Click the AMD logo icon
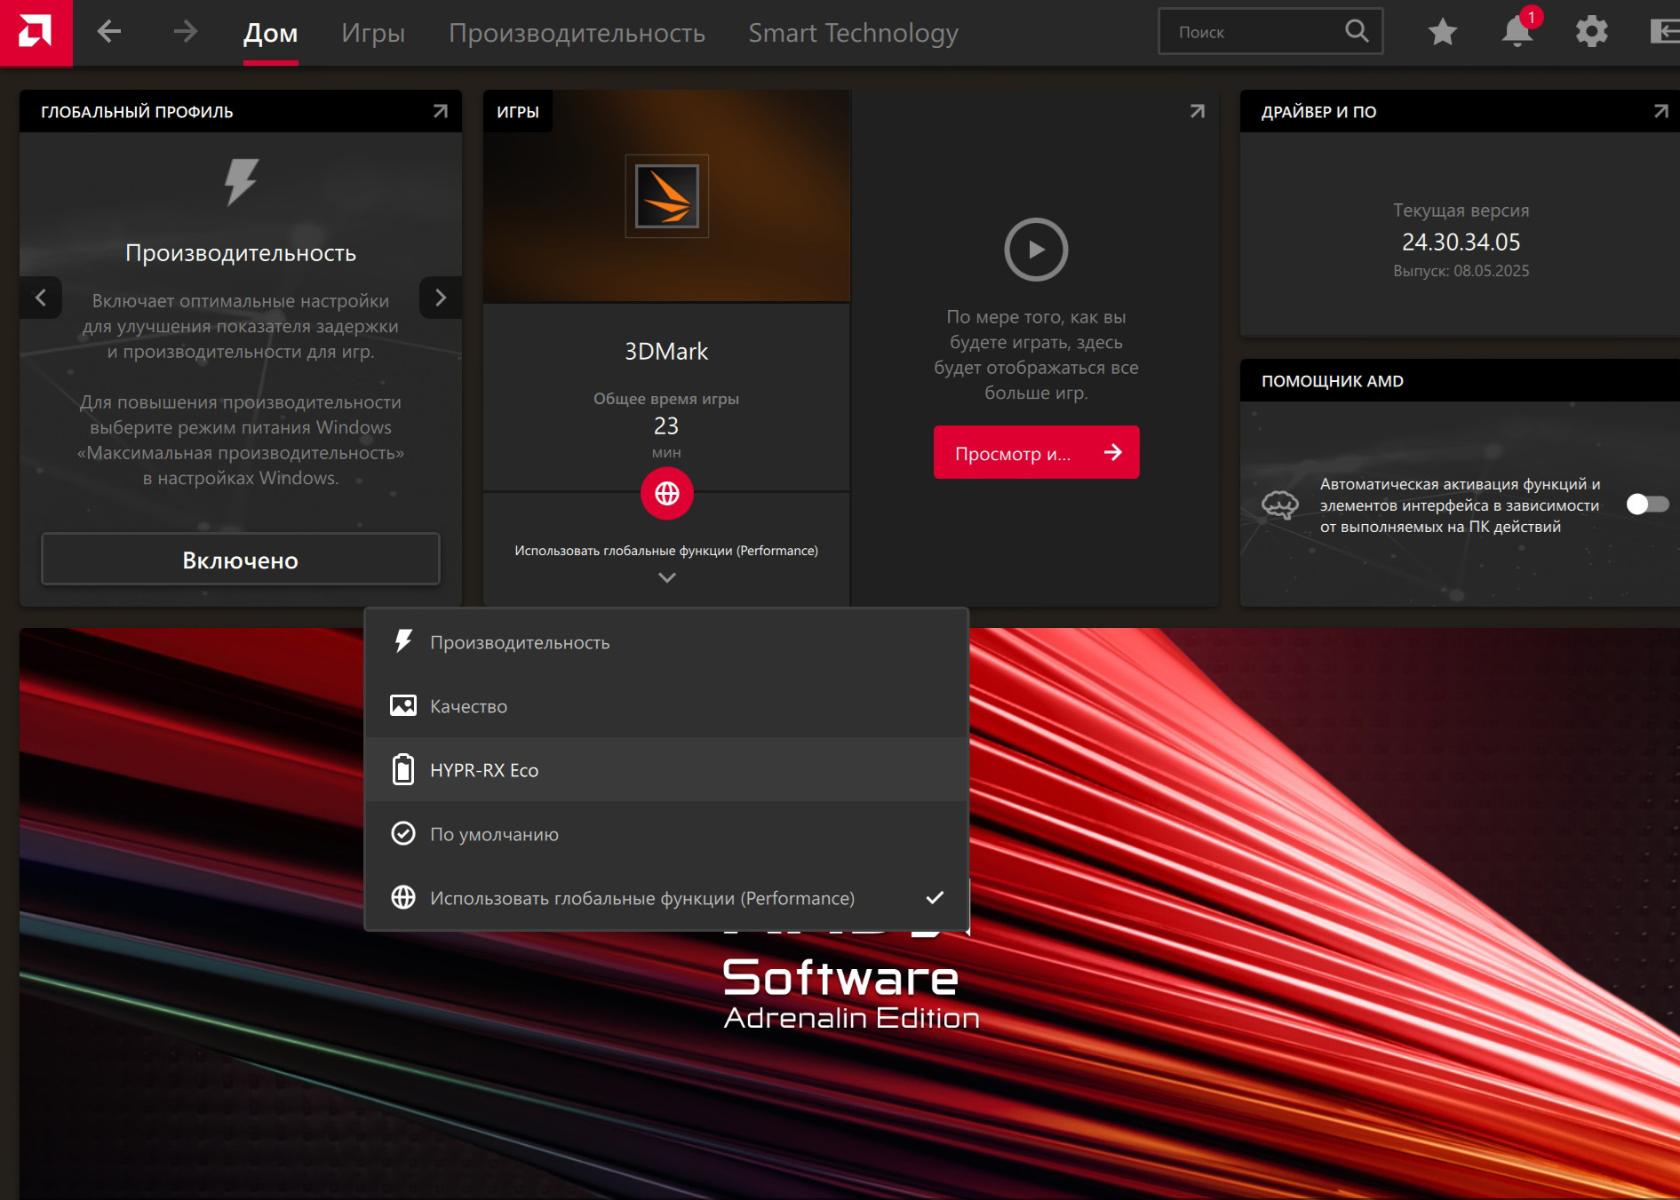The width and height of the screenshot is (1680, 1200). [x=35, y=33]
